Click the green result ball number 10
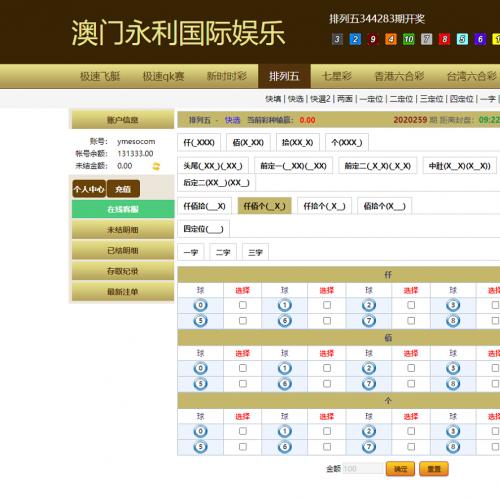Image resolution: width=500 pixels, height=500 pixels. pyautogui.click(x=408, y=39)
